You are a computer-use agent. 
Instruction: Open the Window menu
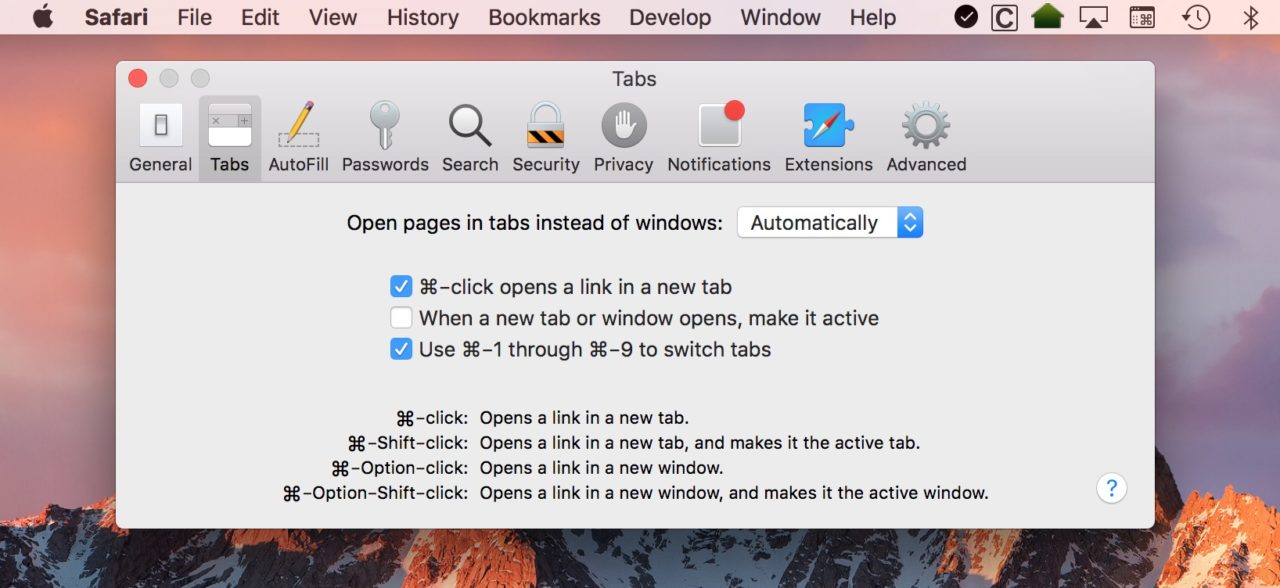point(780,17)
